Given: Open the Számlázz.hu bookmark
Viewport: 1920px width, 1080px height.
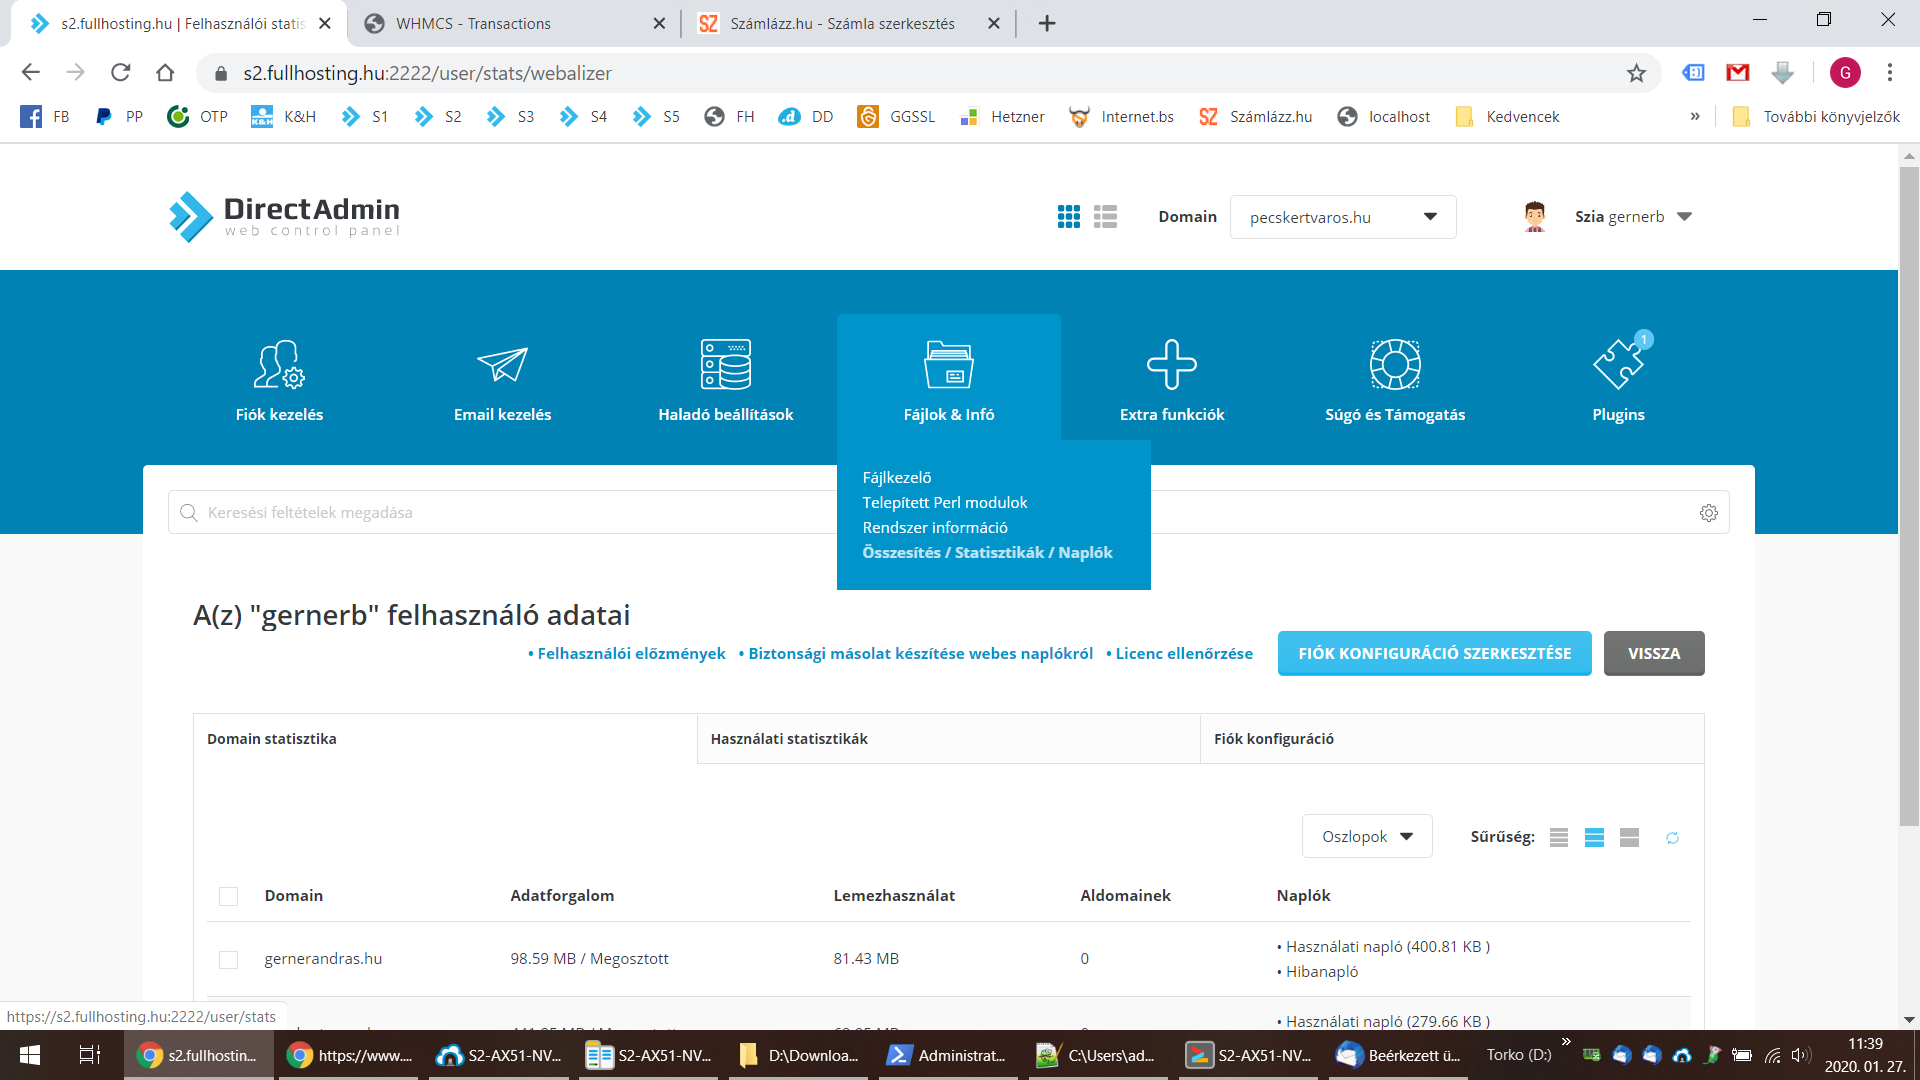Looking at the screenshot, I should tap(1256, 117).
